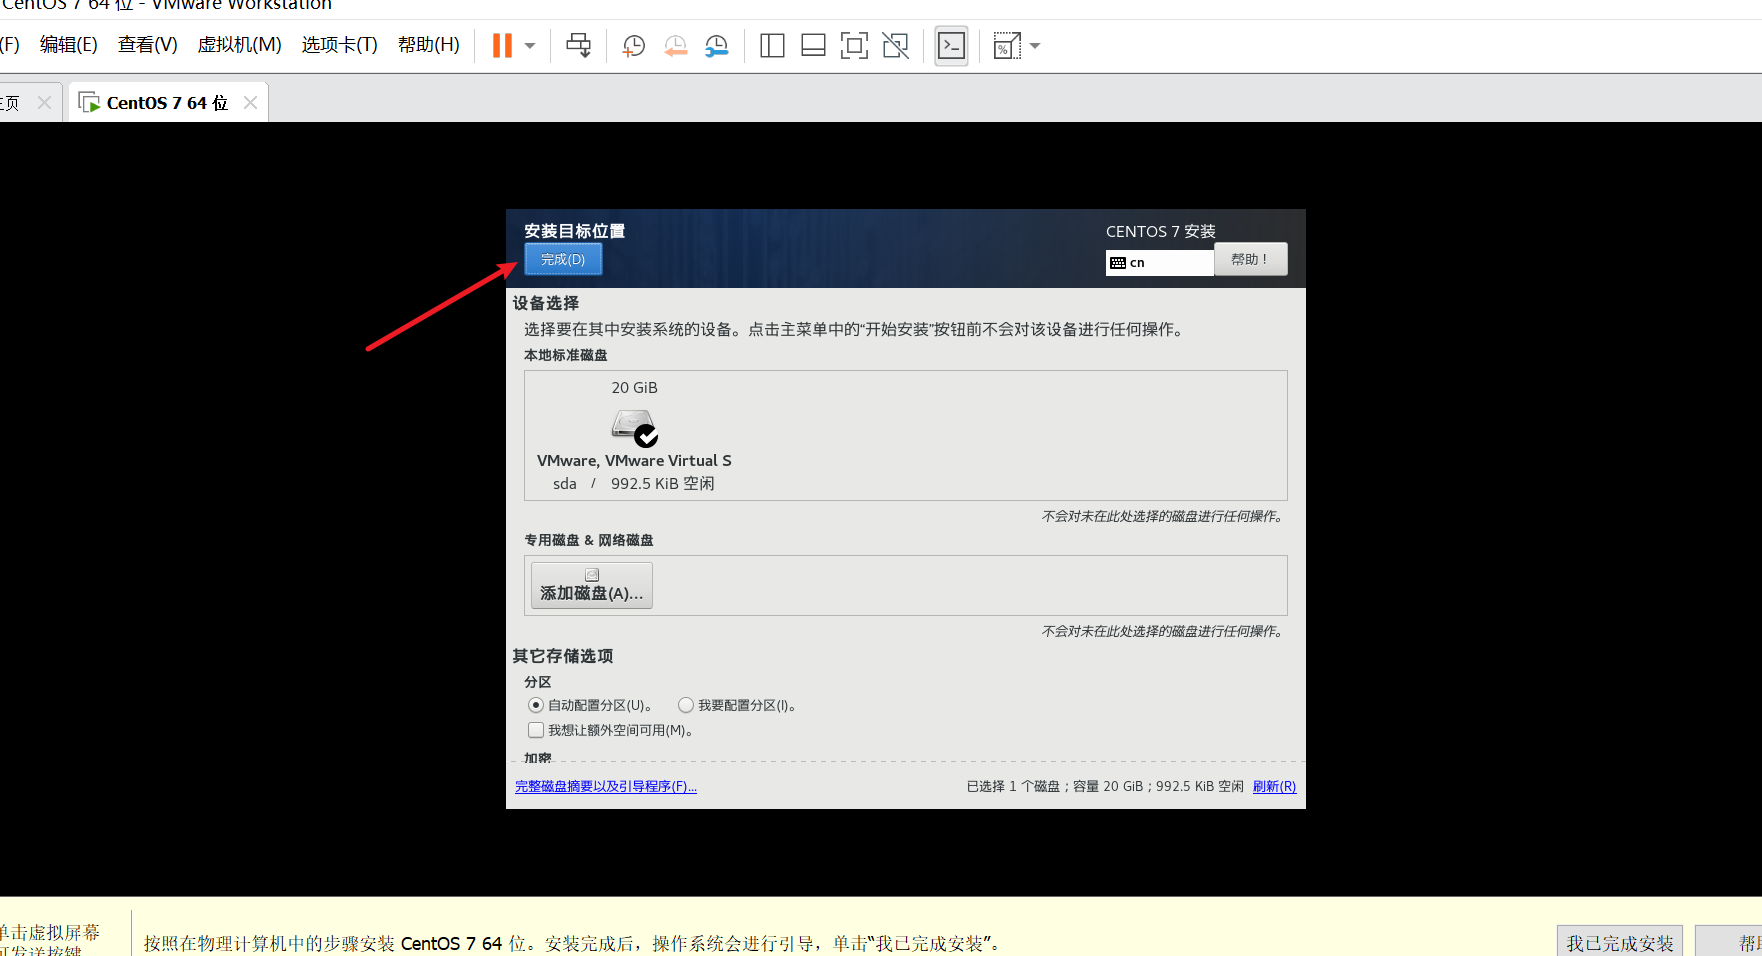Select the VMware Virtual S sda disk
Viewport: 1762px width, 956px height.
634,435
